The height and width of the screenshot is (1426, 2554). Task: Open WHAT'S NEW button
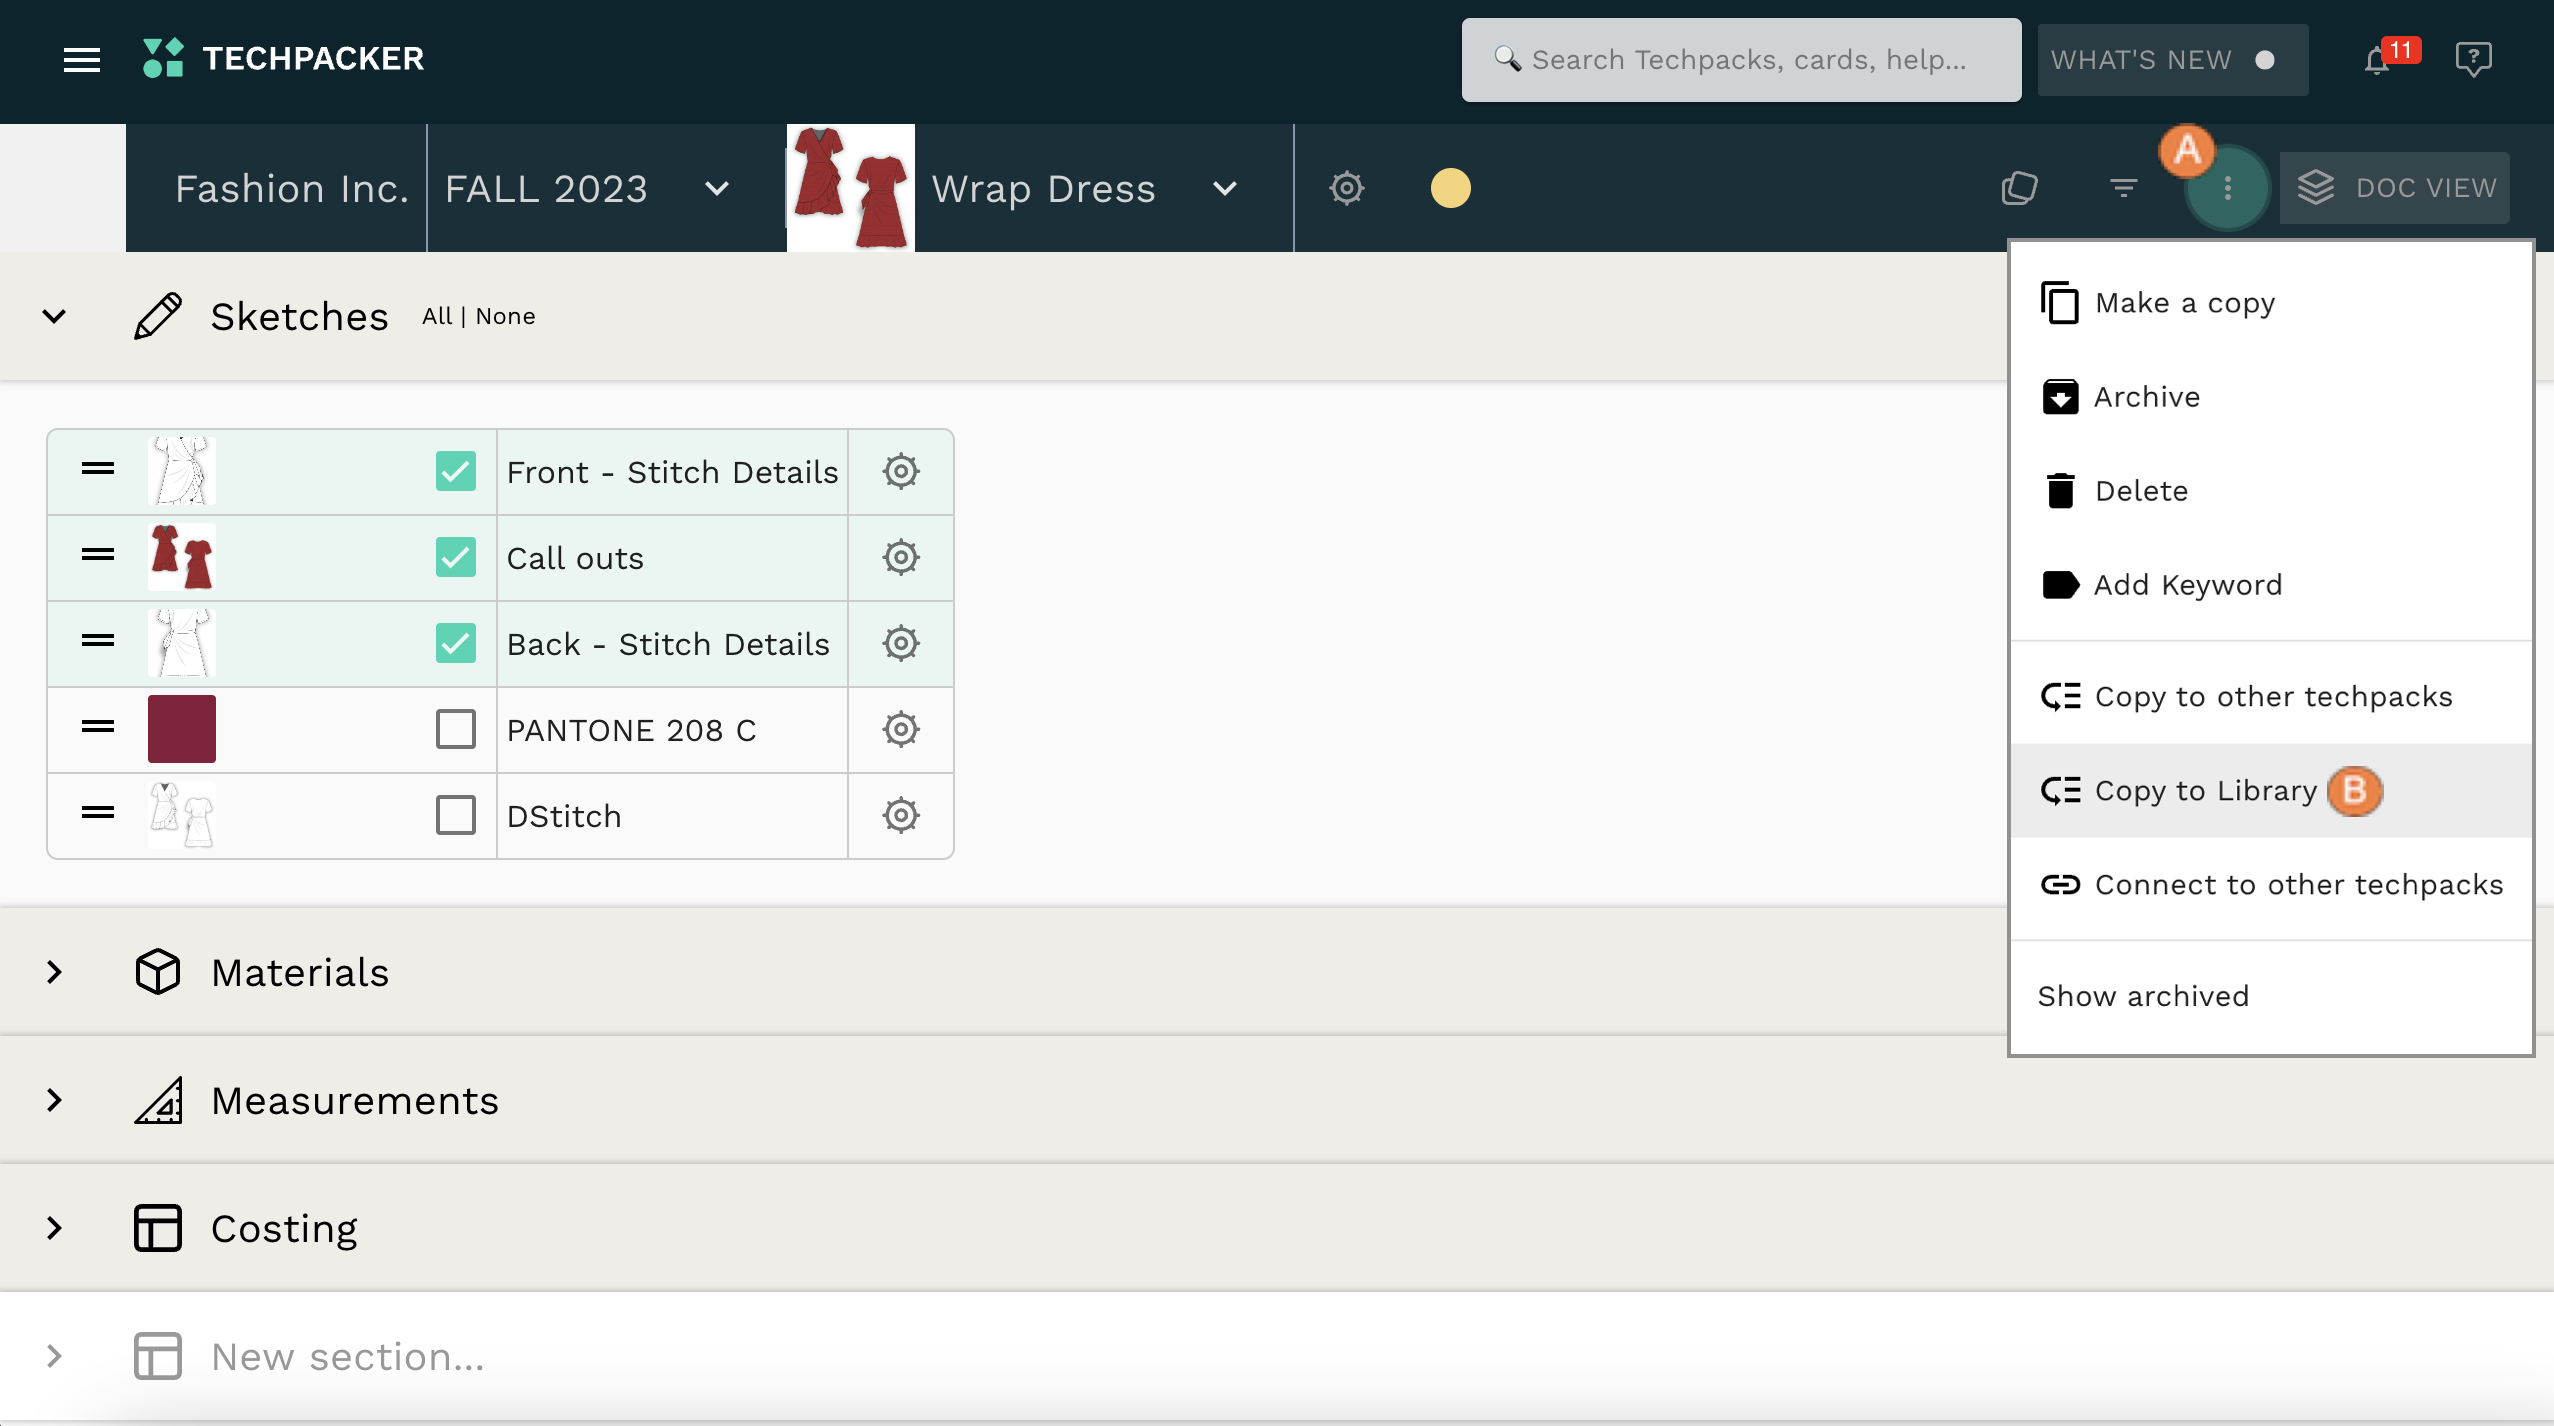pos(2172,60)
